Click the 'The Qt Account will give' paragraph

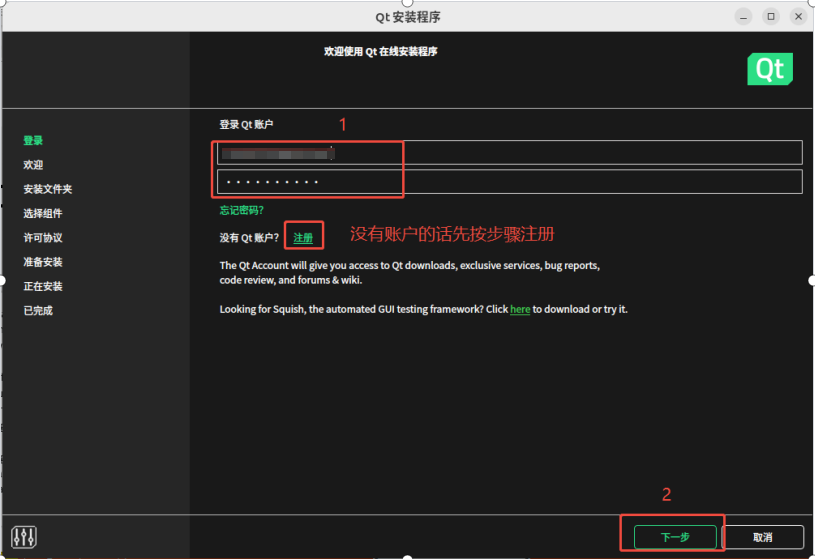(410, 272)
